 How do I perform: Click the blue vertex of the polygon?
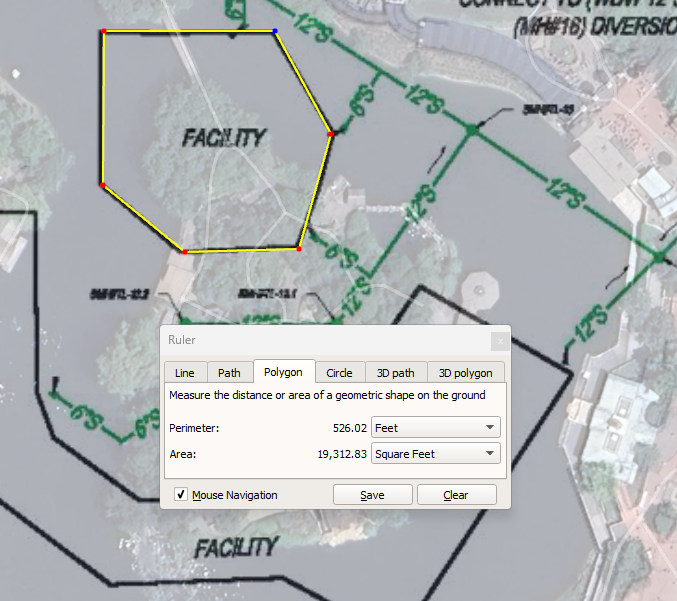click(x=275, y=32)
